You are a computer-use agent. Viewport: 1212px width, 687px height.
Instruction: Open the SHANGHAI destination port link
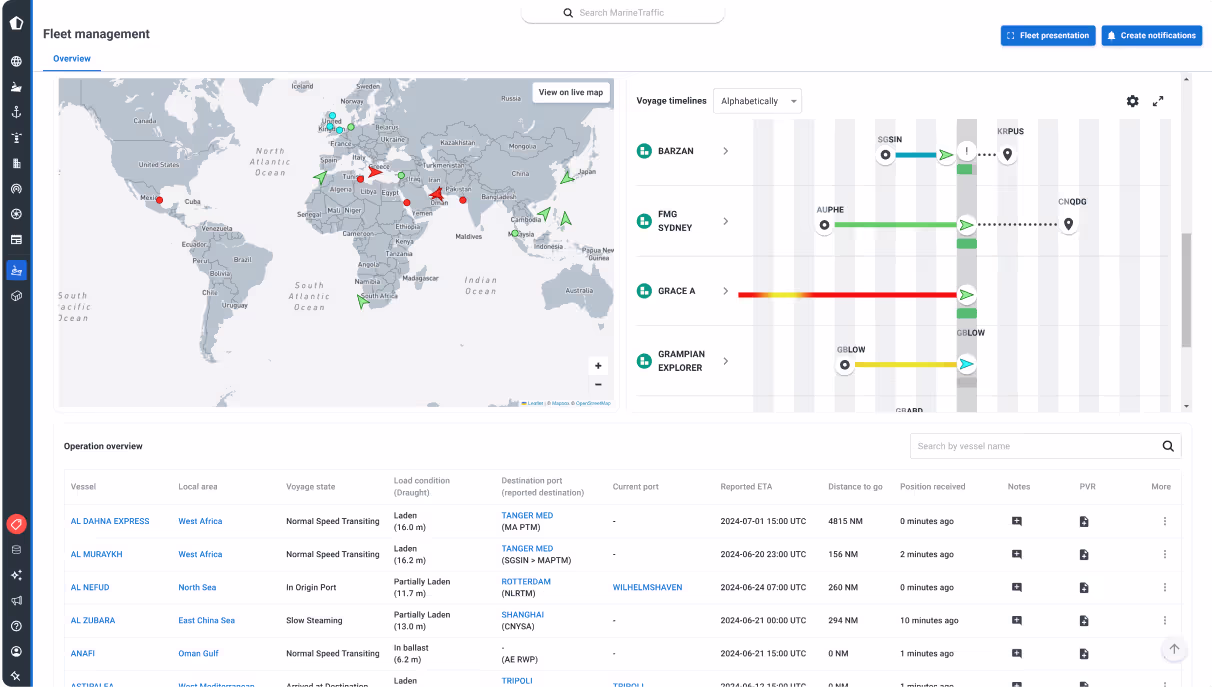click(x=523, y=614)
